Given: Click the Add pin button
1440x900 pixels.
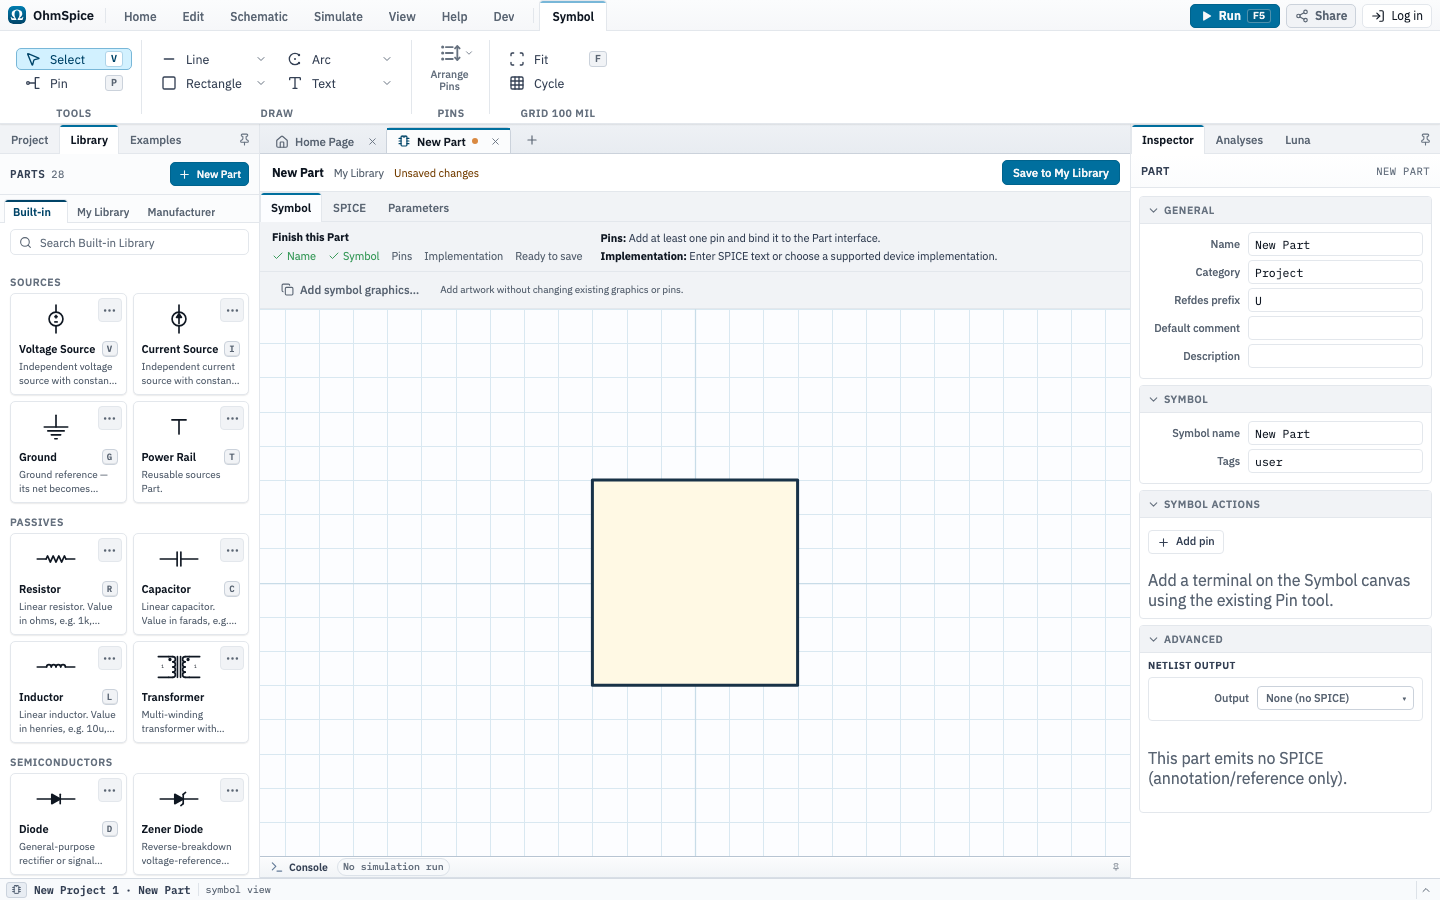Looking at the screenshot, I should pyautogui.click(x=1186, y=542).
